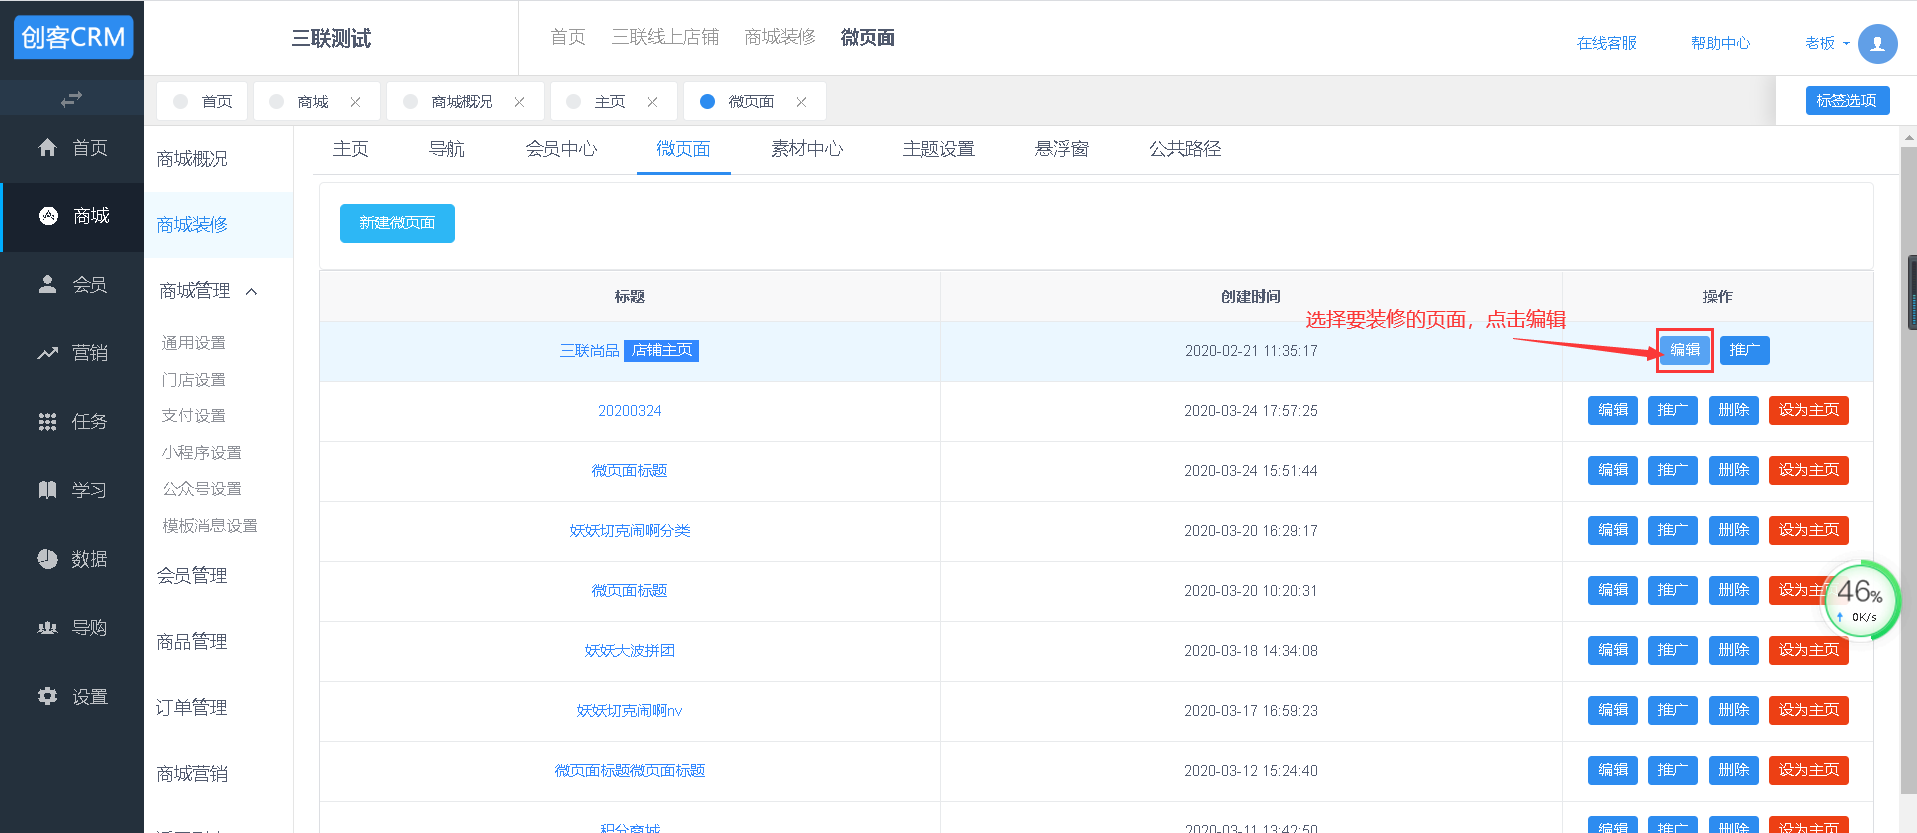Select the 主页 tab radio dot
Screen dimensions: 1917x833
[573, 102]
